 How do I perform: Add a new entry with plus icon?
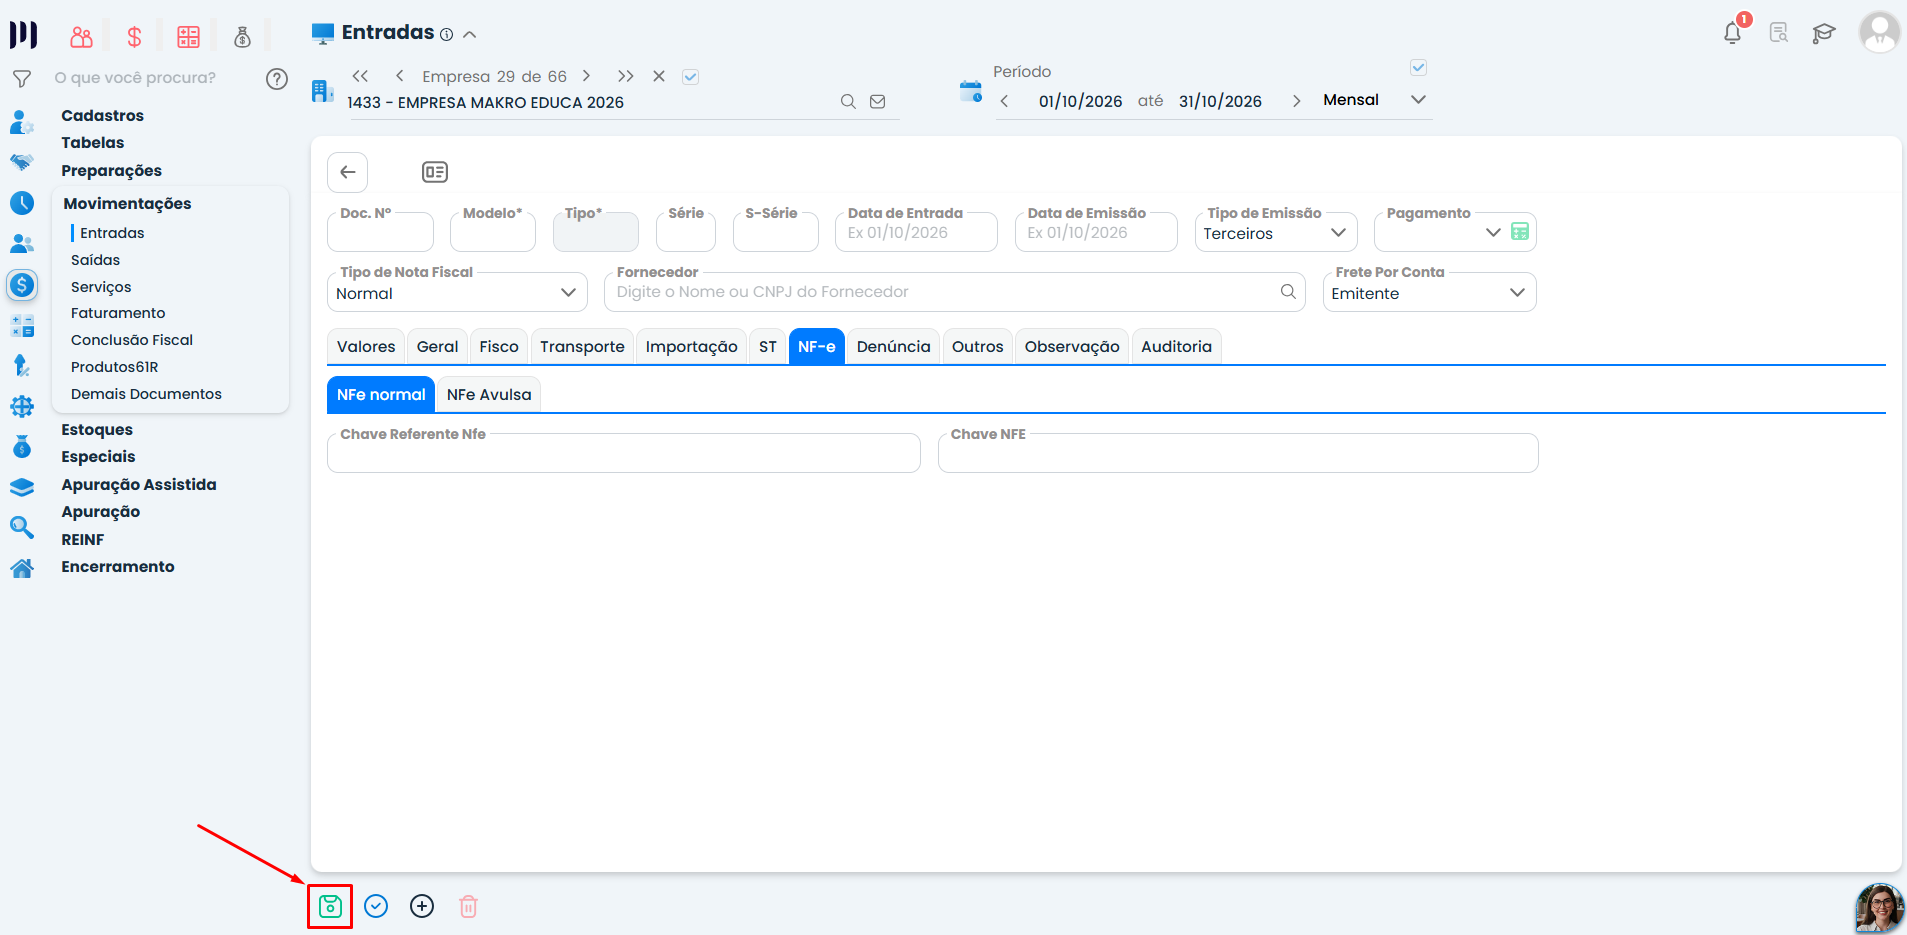tap(422, 906)
